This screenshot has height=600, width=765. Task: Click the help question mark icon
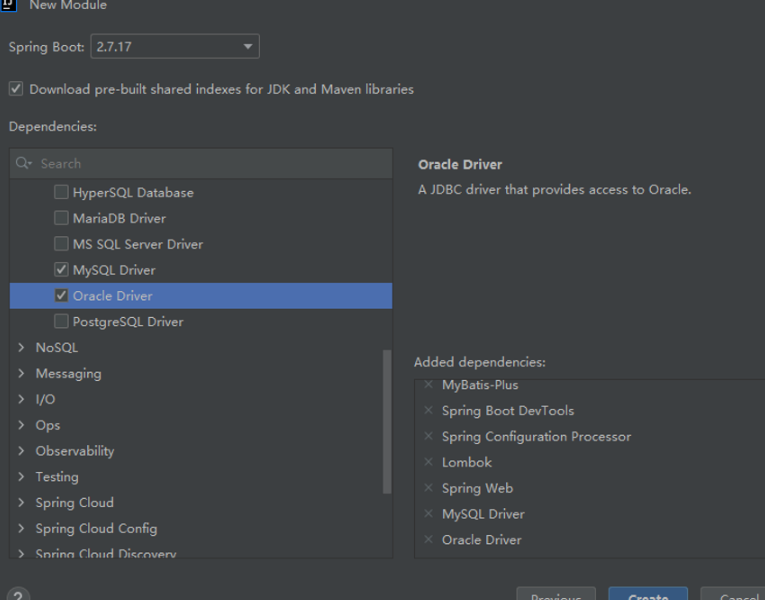[19, 595]
